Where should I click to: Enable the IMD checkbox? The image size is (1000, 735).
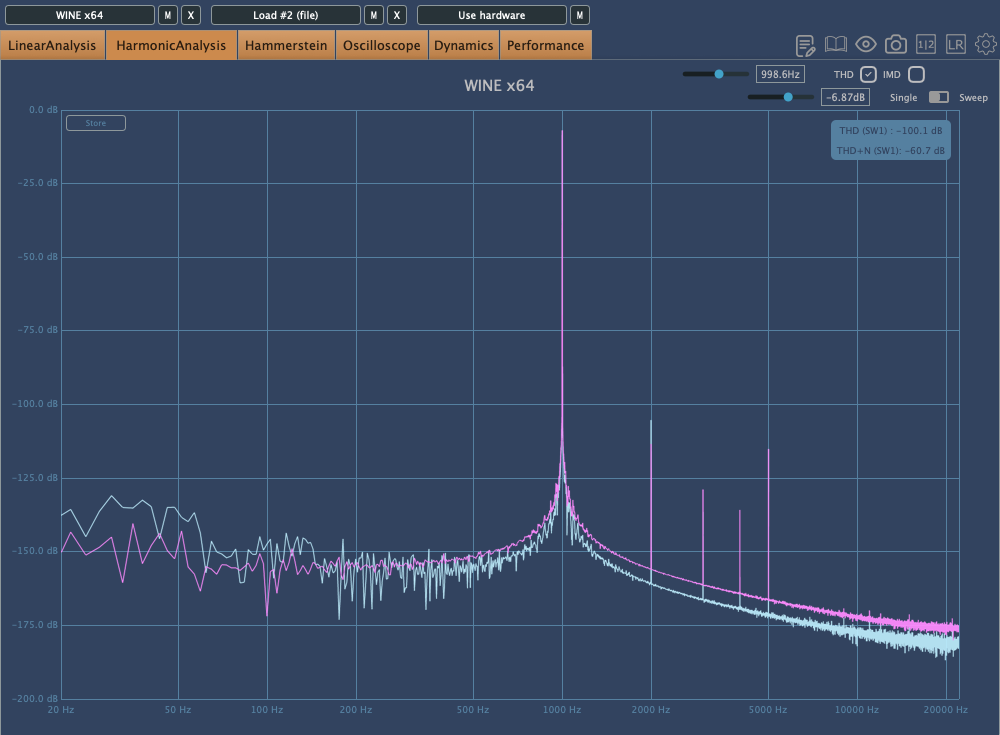916,75
